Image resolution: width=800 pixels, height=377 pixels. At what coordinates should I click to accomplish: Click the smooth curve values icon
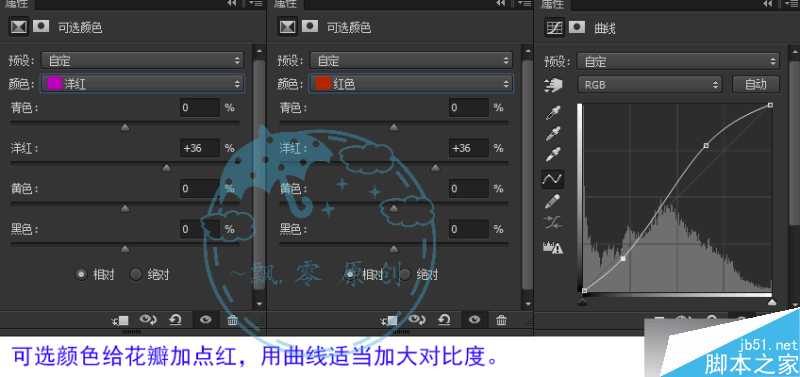pos(553,223)
